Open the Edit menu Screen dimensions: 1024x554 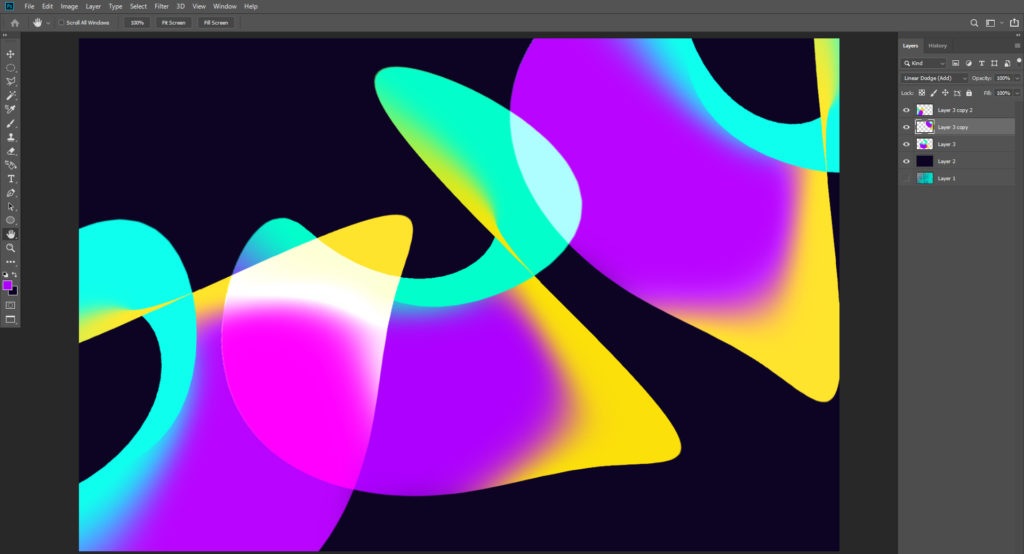click(x=48, y=7)
